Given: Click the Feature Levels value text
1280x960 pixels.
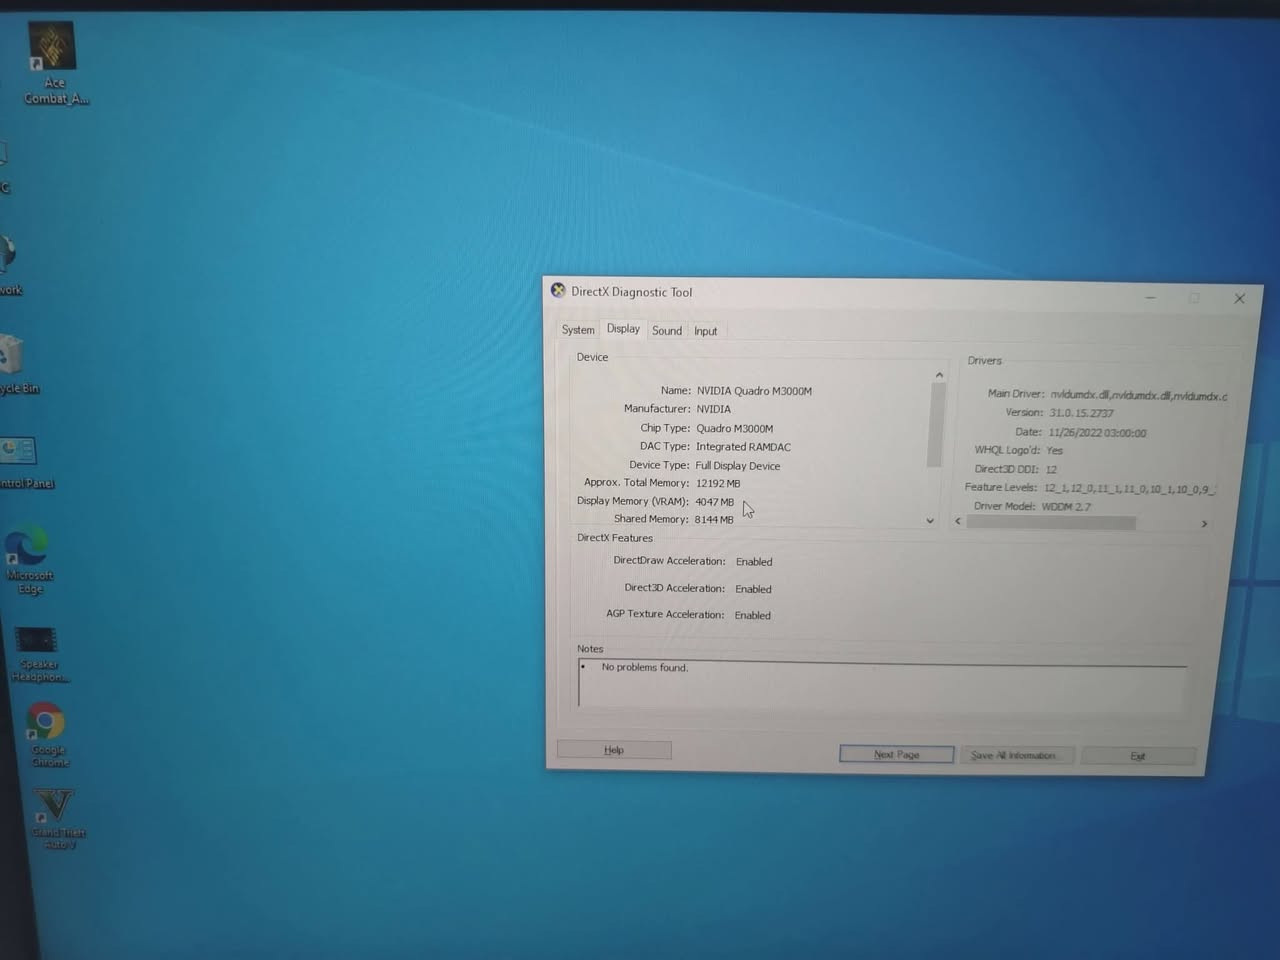Looking at the screenshot, I should [x=1129, y=489].
